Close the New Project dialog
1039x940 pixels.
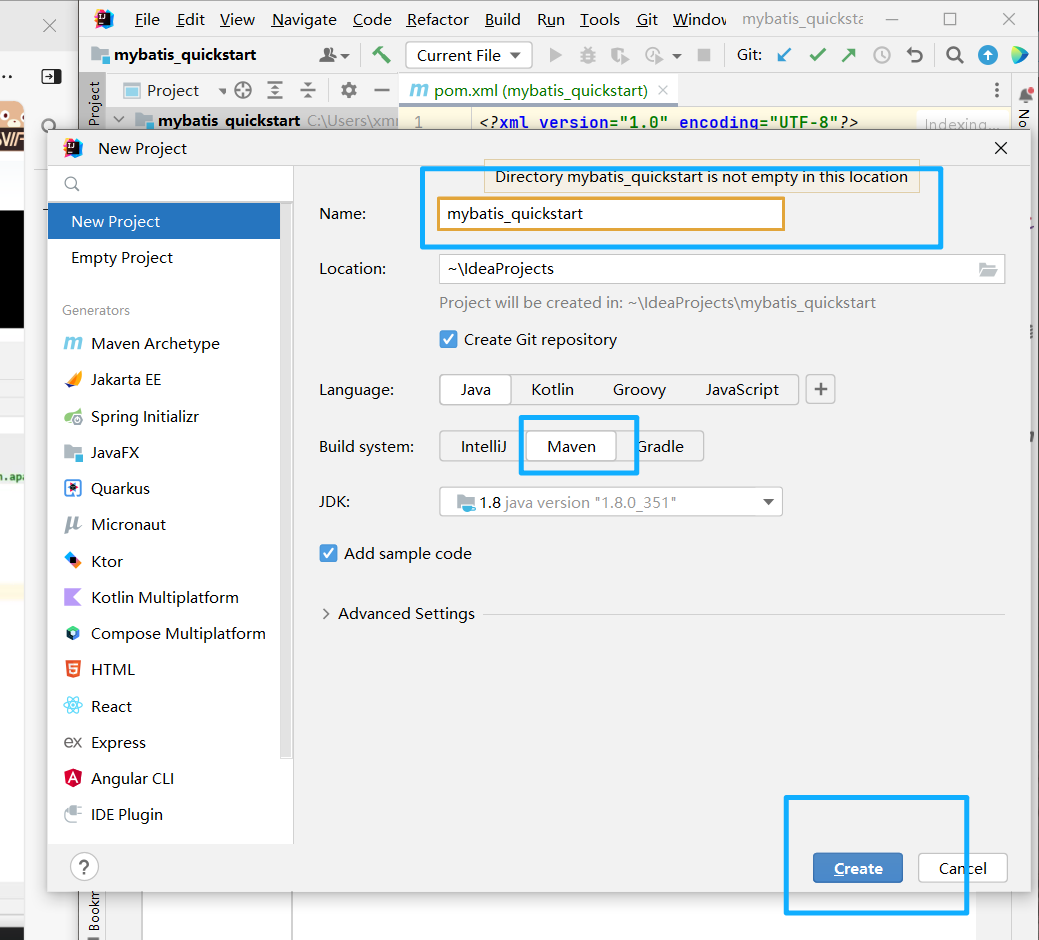pyautogui.click(x=1001, y=148)
